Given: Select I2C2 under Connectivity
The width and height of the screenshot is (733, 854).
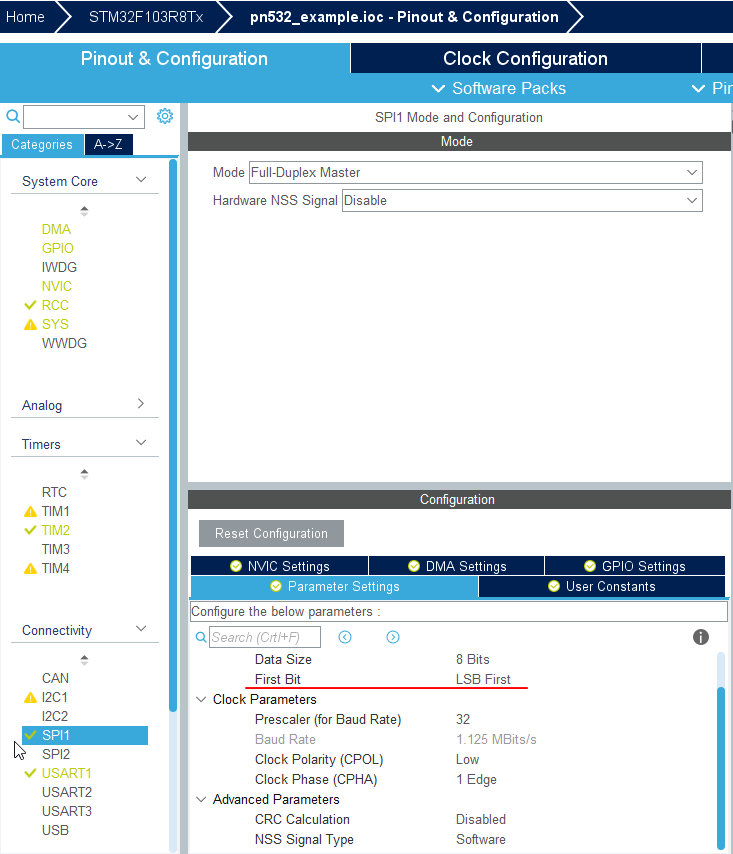Looking at the screenshot, I should point(55,717).
